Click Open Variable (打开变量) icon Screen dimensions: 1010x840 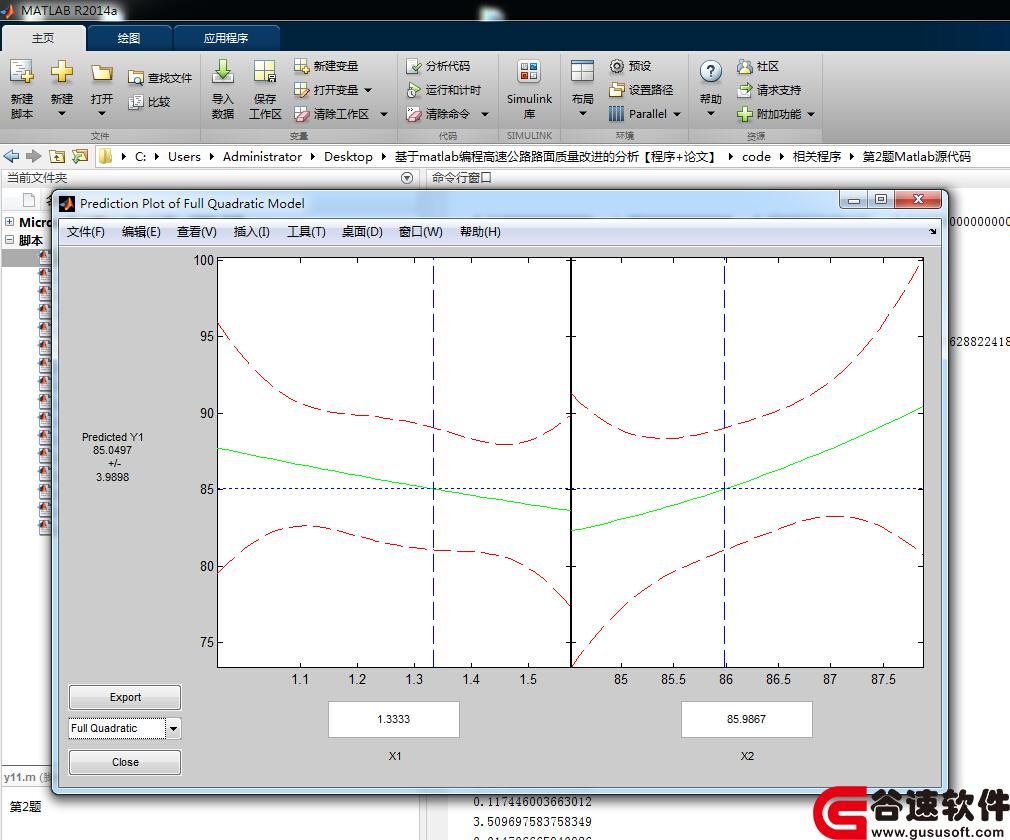click(x=301, y=90)
